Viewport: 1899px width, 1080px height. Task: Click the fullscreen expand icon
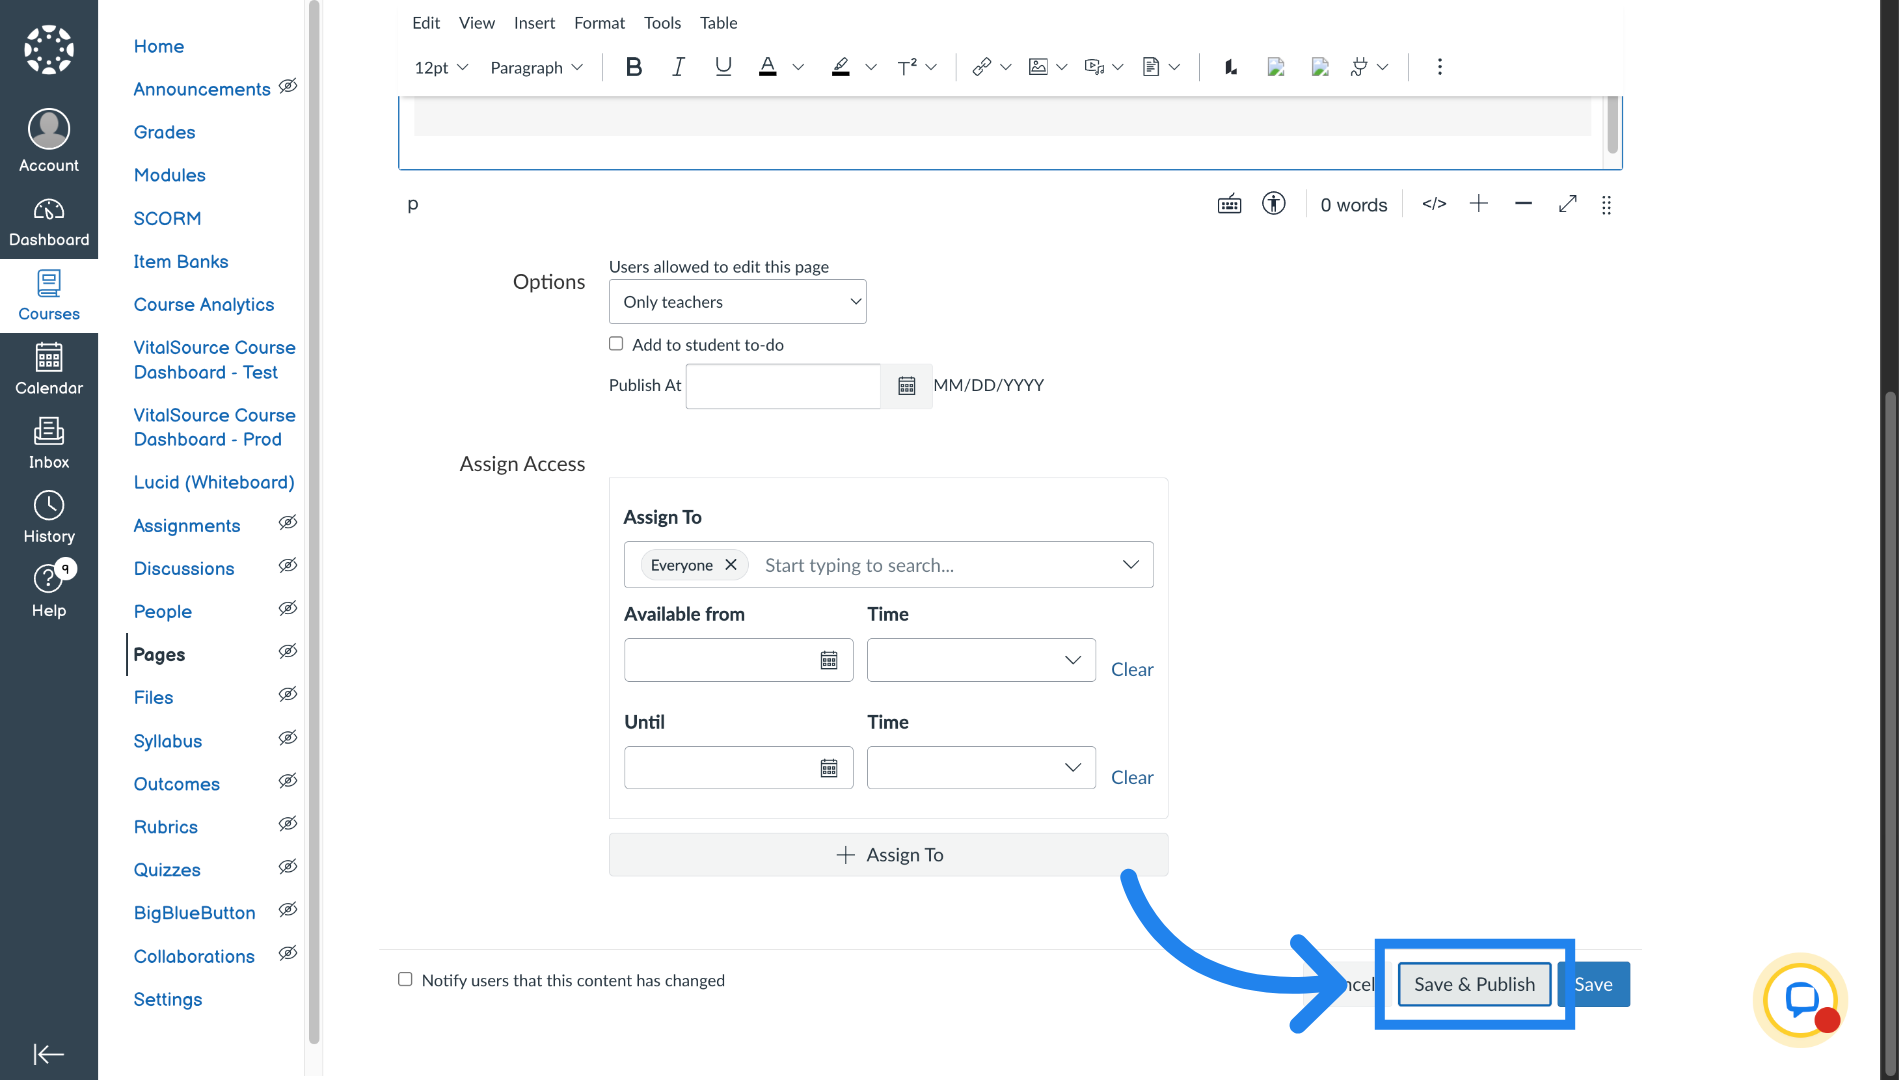(x=1567, y=204)
